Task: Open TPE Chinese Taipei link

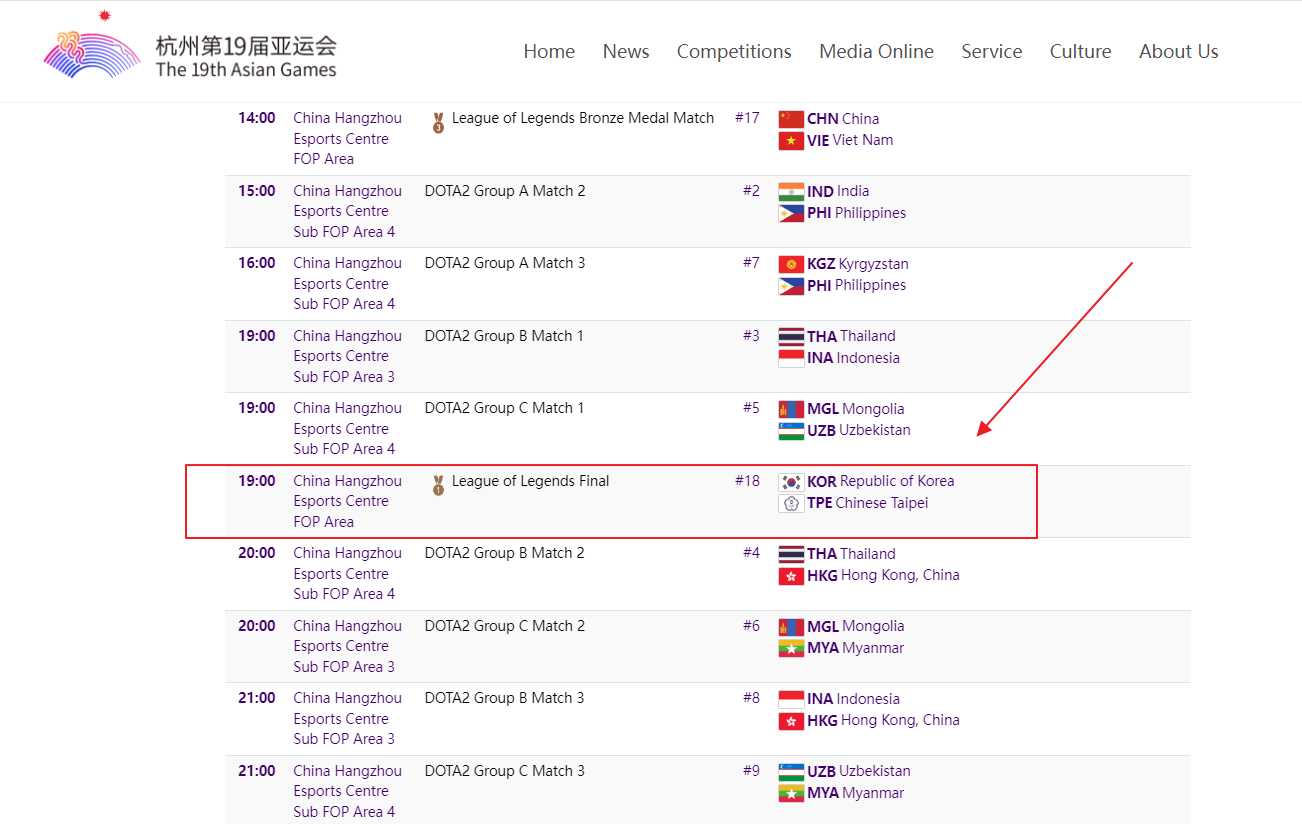Action: click(x=868, y=503)
